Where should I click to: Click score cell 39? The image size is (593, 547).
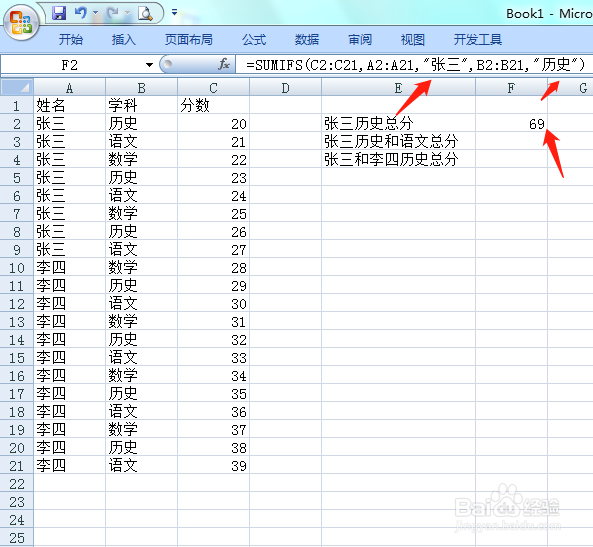[x=213, y=466]
